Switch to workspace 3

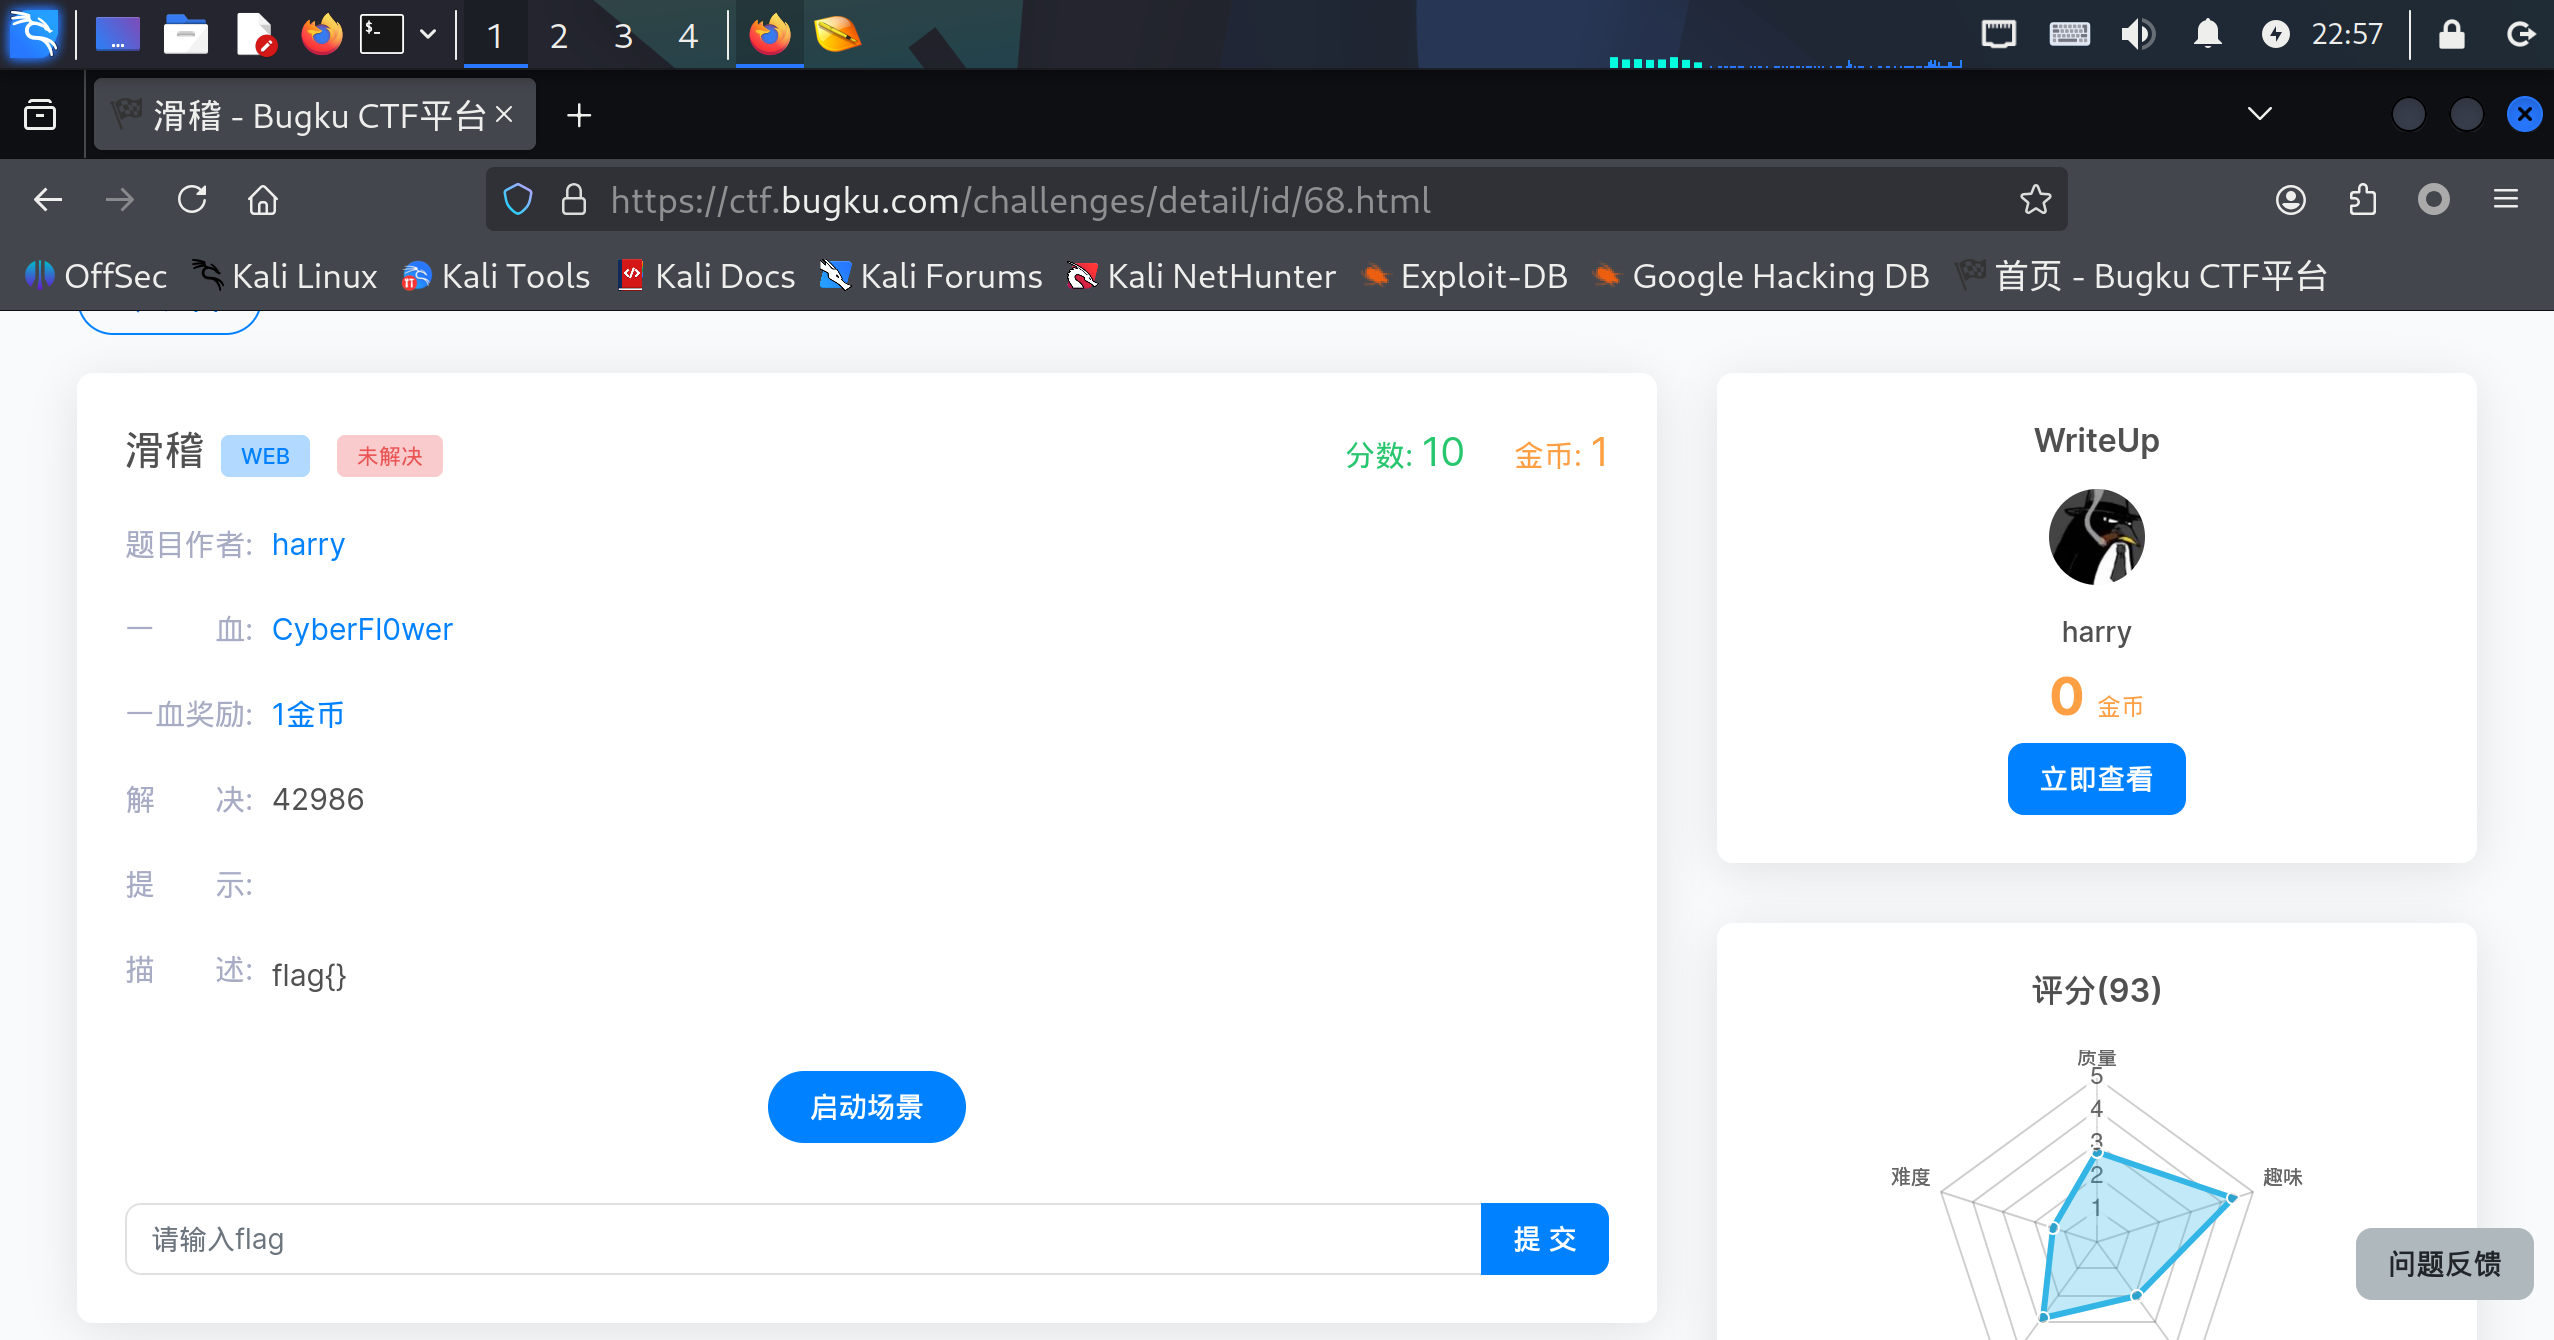click(623, 36)
